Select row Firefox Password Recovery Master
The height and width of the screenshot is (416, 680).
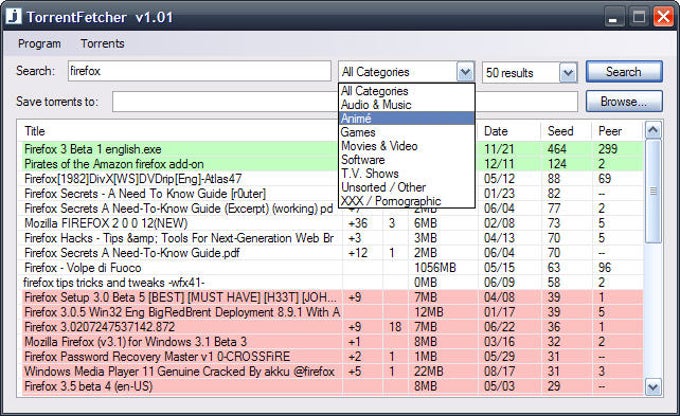(x=332, y=356)
